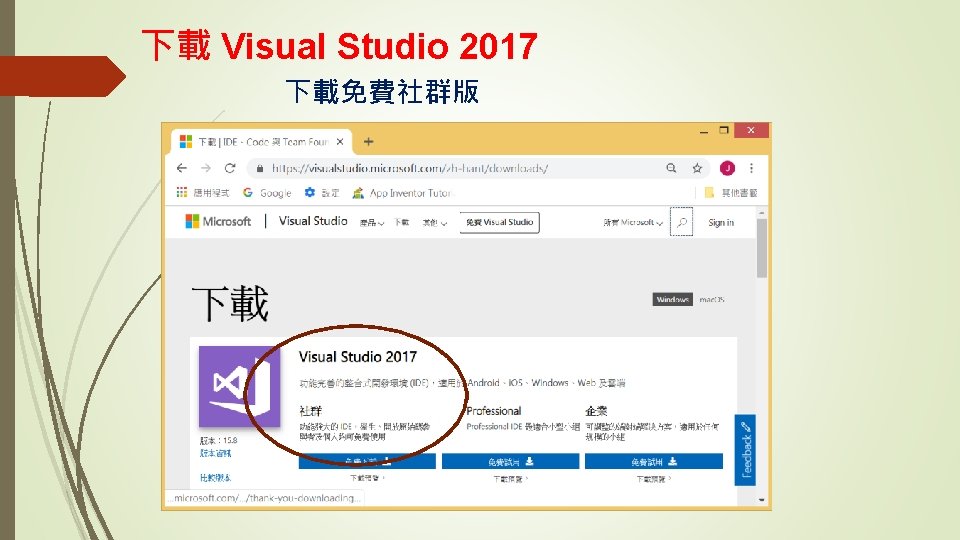Screen dimensions: 960x540
Task: Open 下載預覽 link under Enterprise
Action: click(x=654, y=479)
